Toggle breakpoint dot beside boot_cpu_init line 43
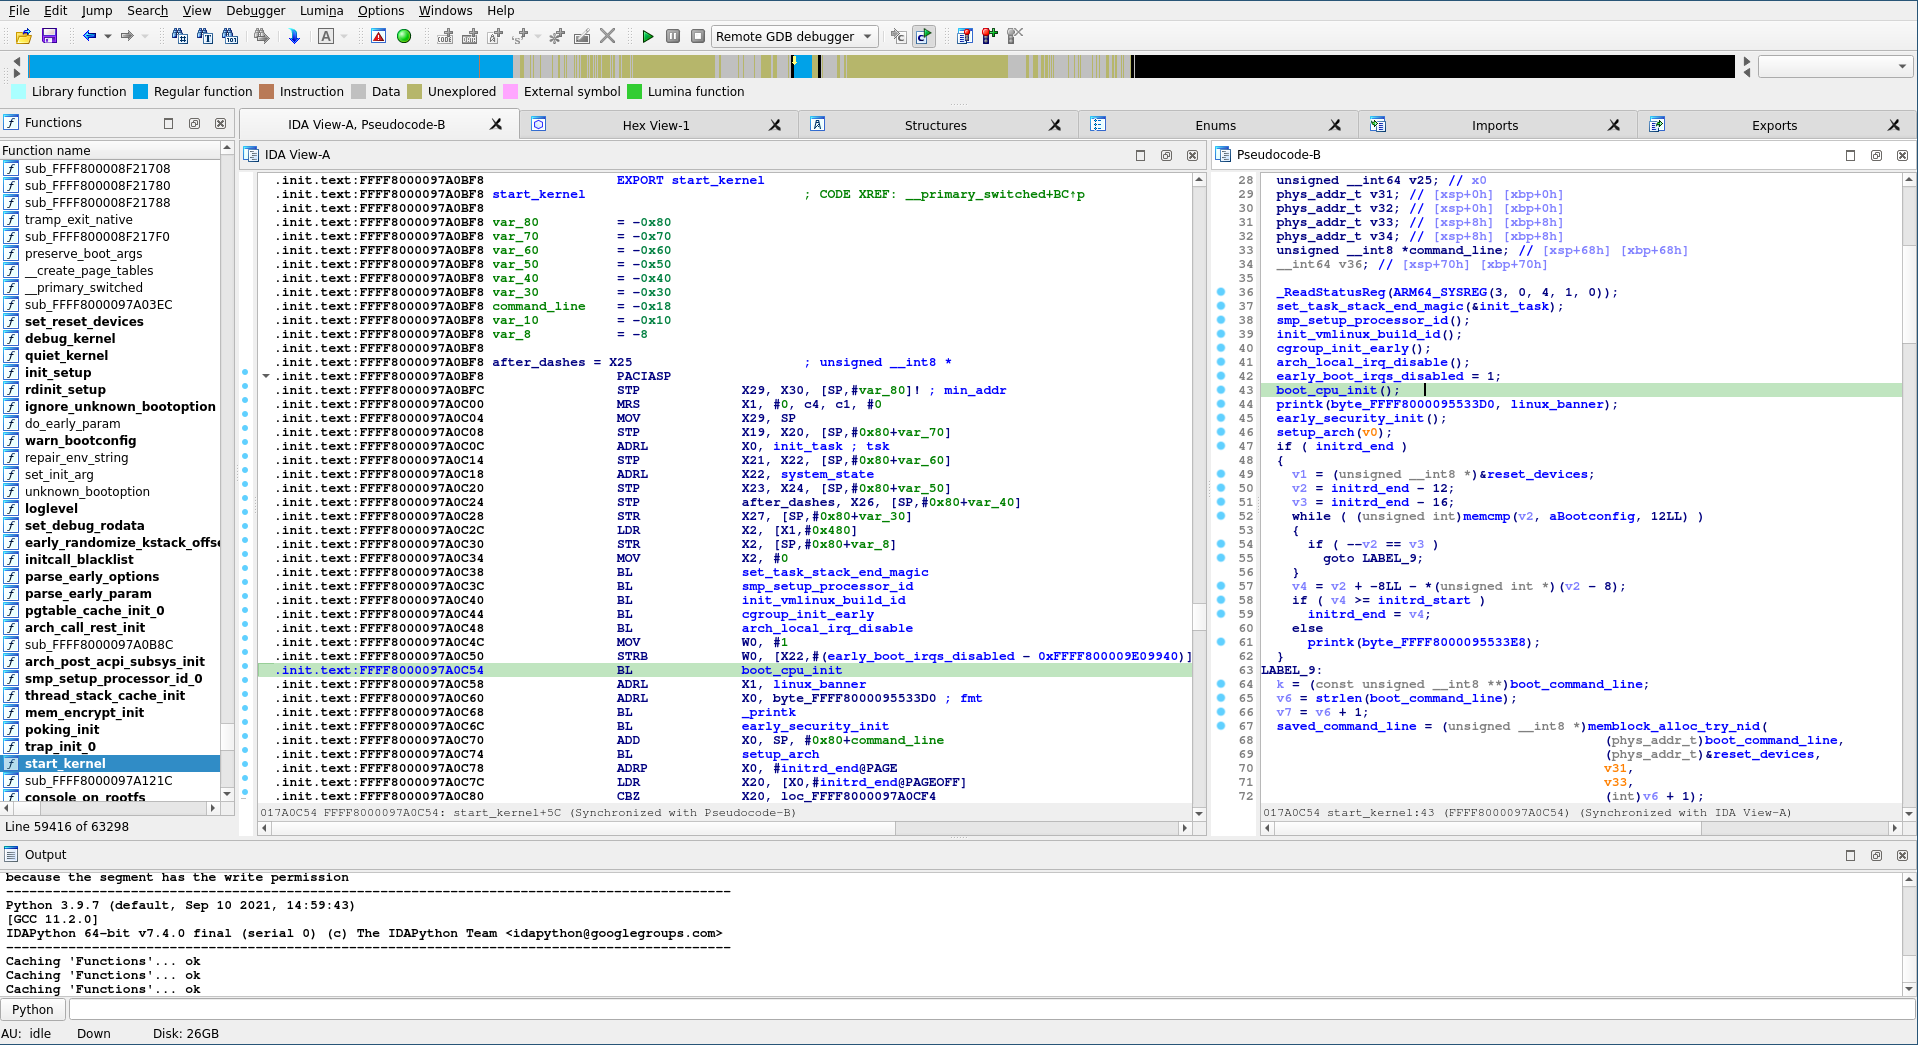 (1222, 390)
